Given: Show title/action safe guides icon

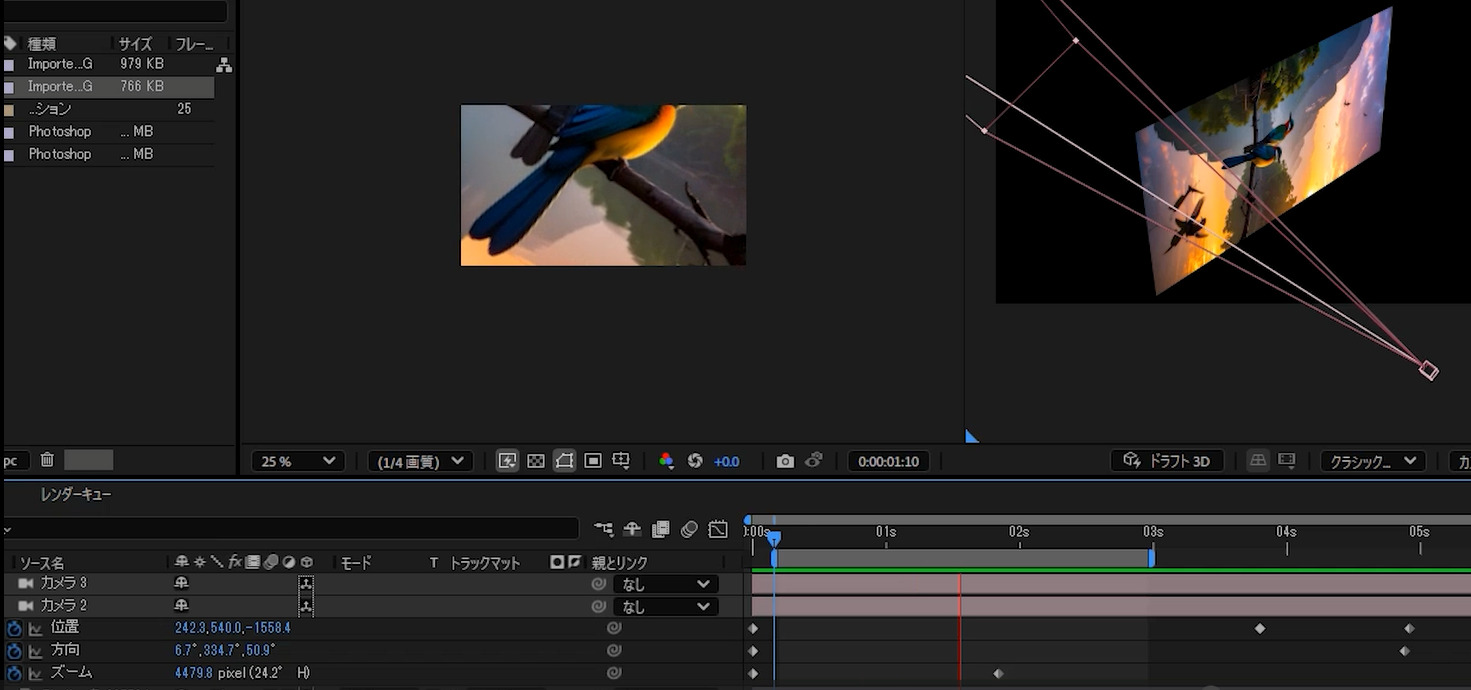Looking at the screenshot, I should point(620,460).
